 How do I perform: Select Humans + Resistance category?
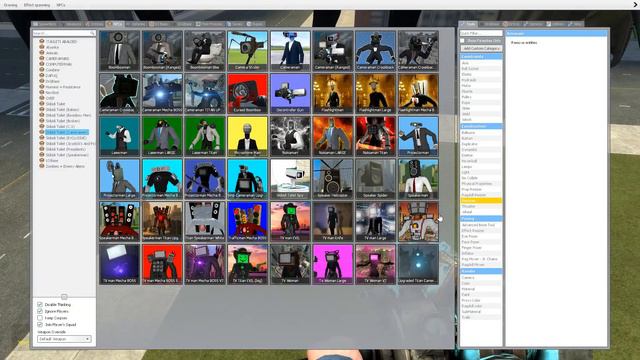coord(63,87)
